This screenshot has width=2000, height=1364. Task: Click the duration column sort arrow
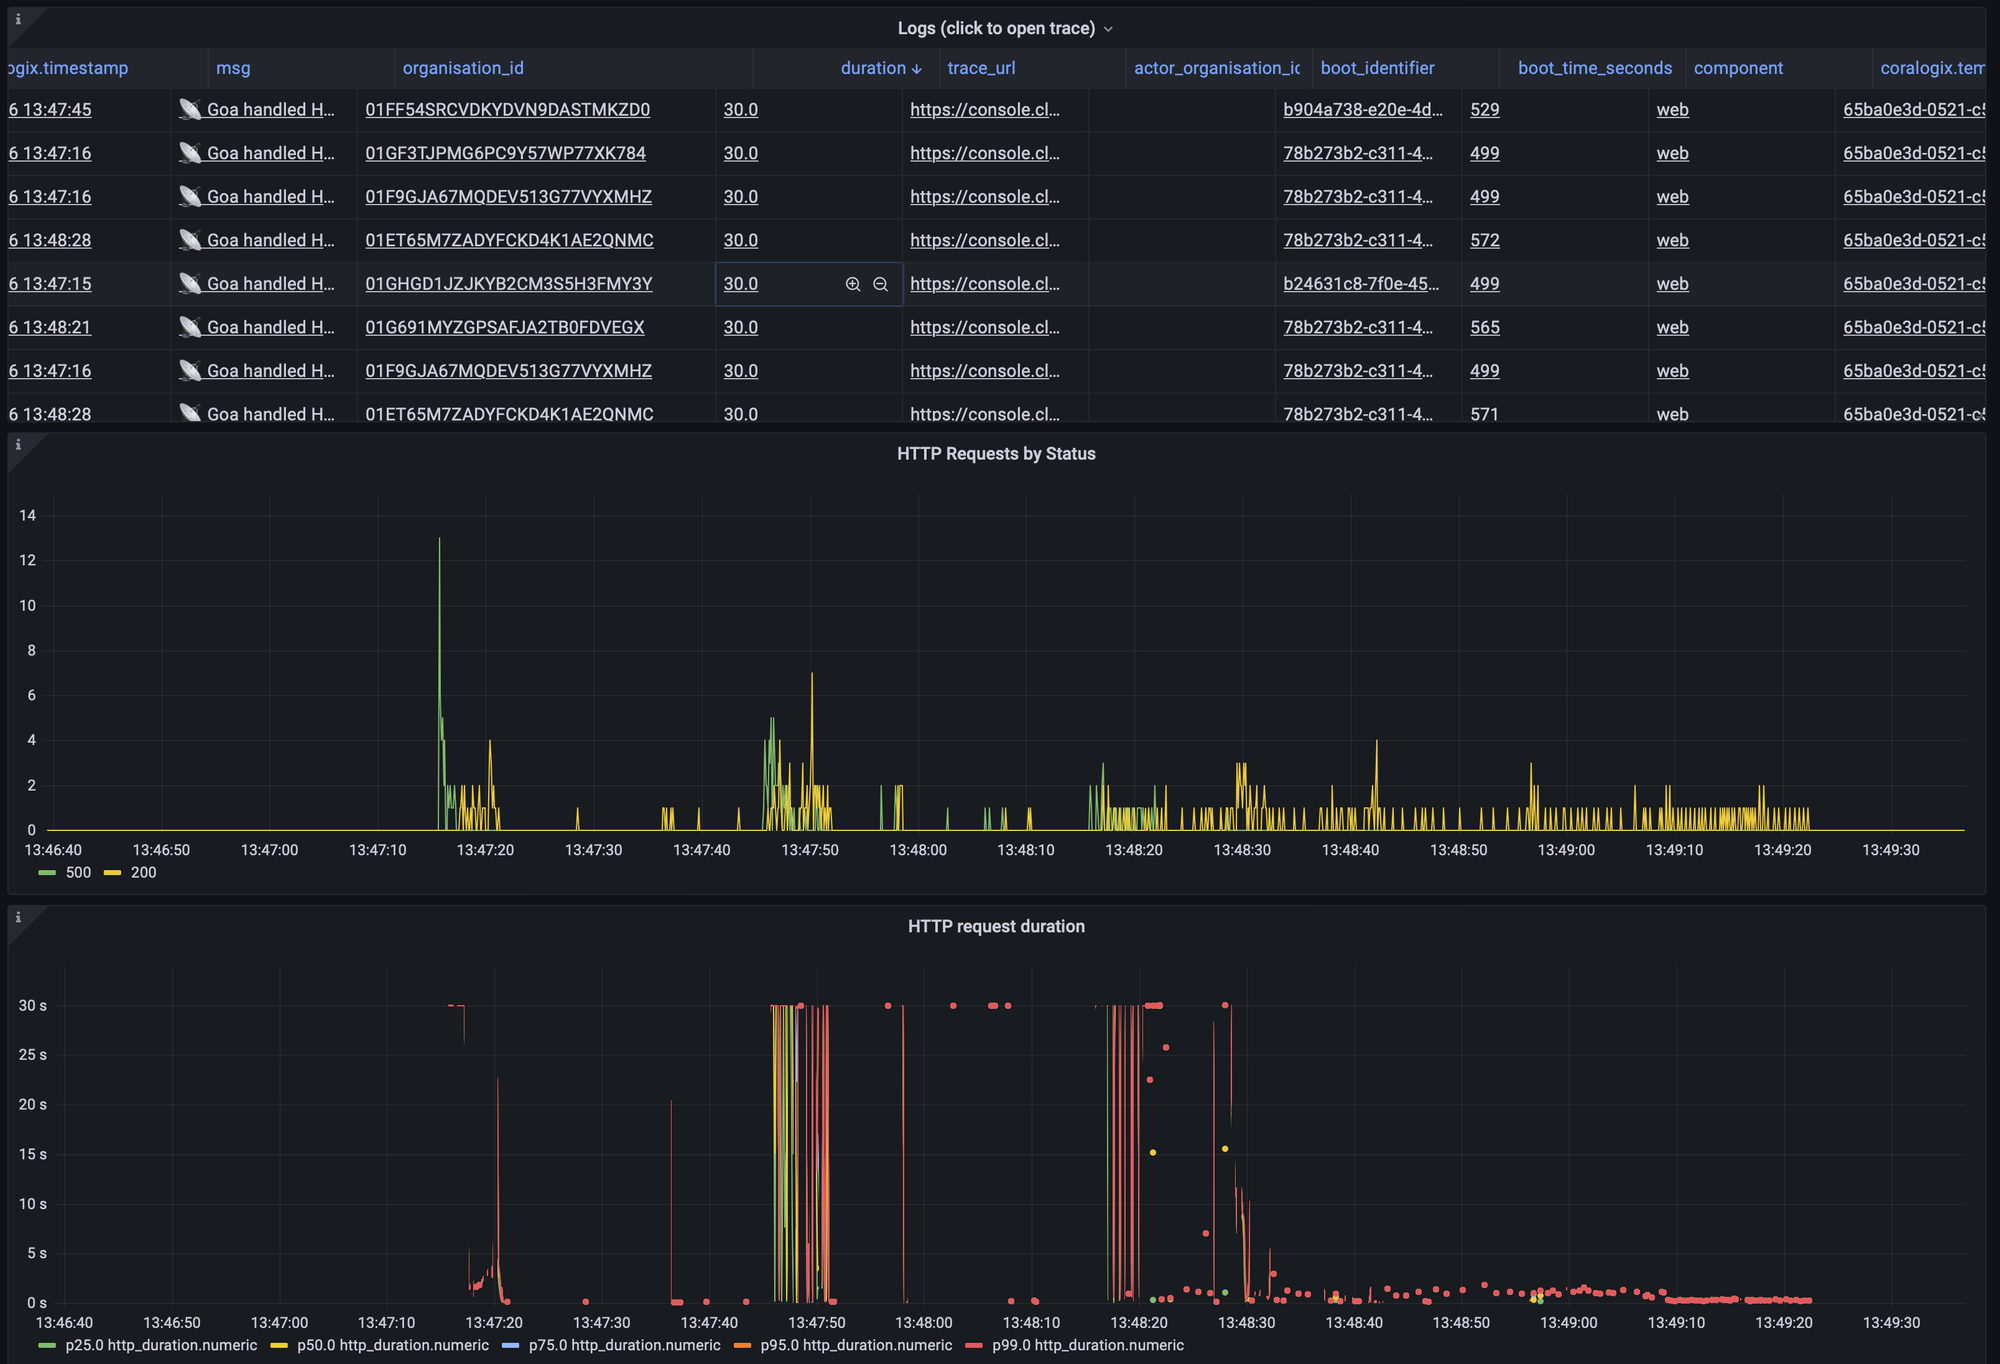tap(917, 69)
